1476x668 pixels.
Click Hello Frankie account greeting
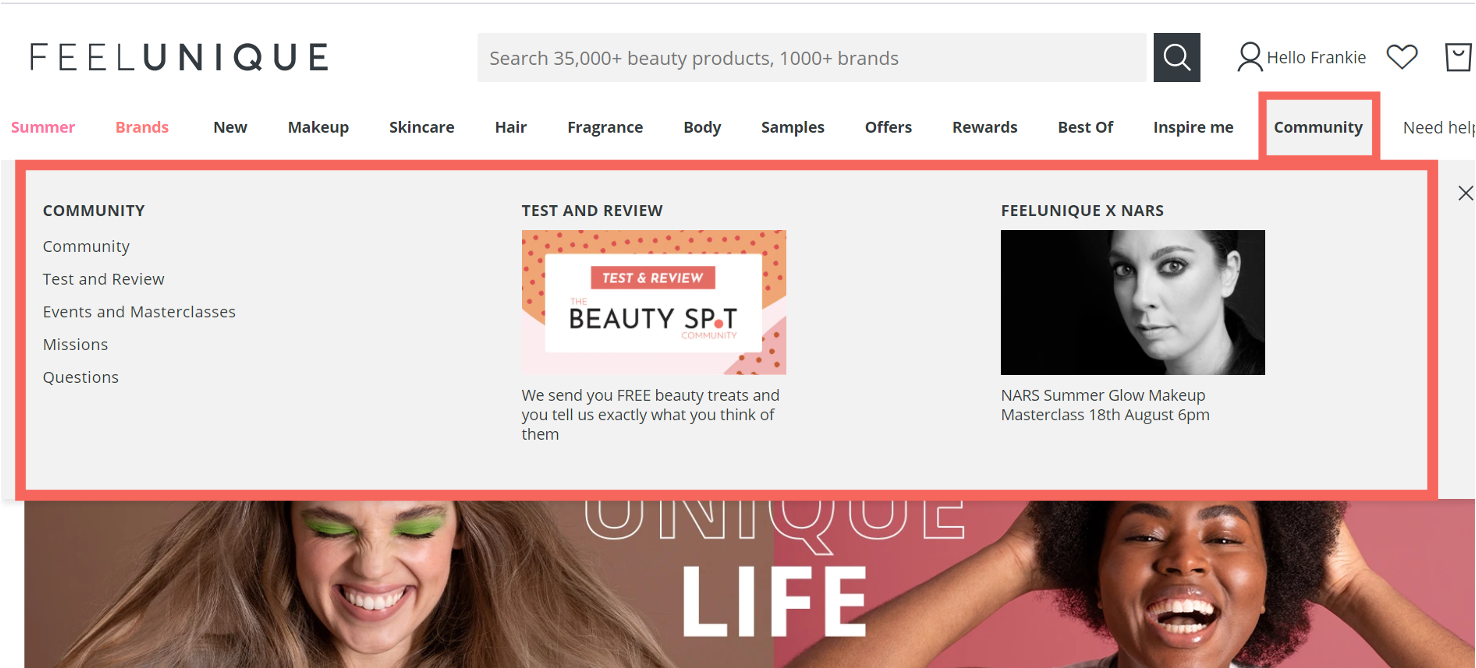[x=1316, y=58]
